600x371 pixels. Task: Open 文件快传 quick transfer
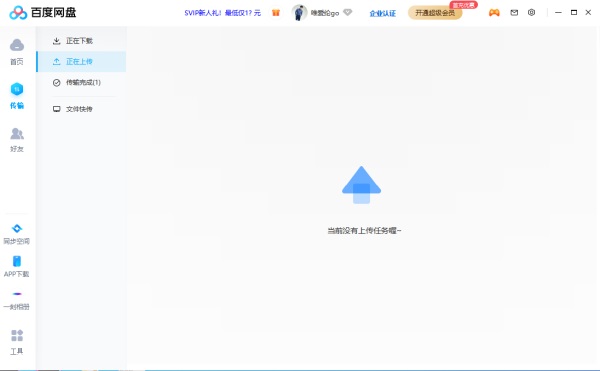81,109
